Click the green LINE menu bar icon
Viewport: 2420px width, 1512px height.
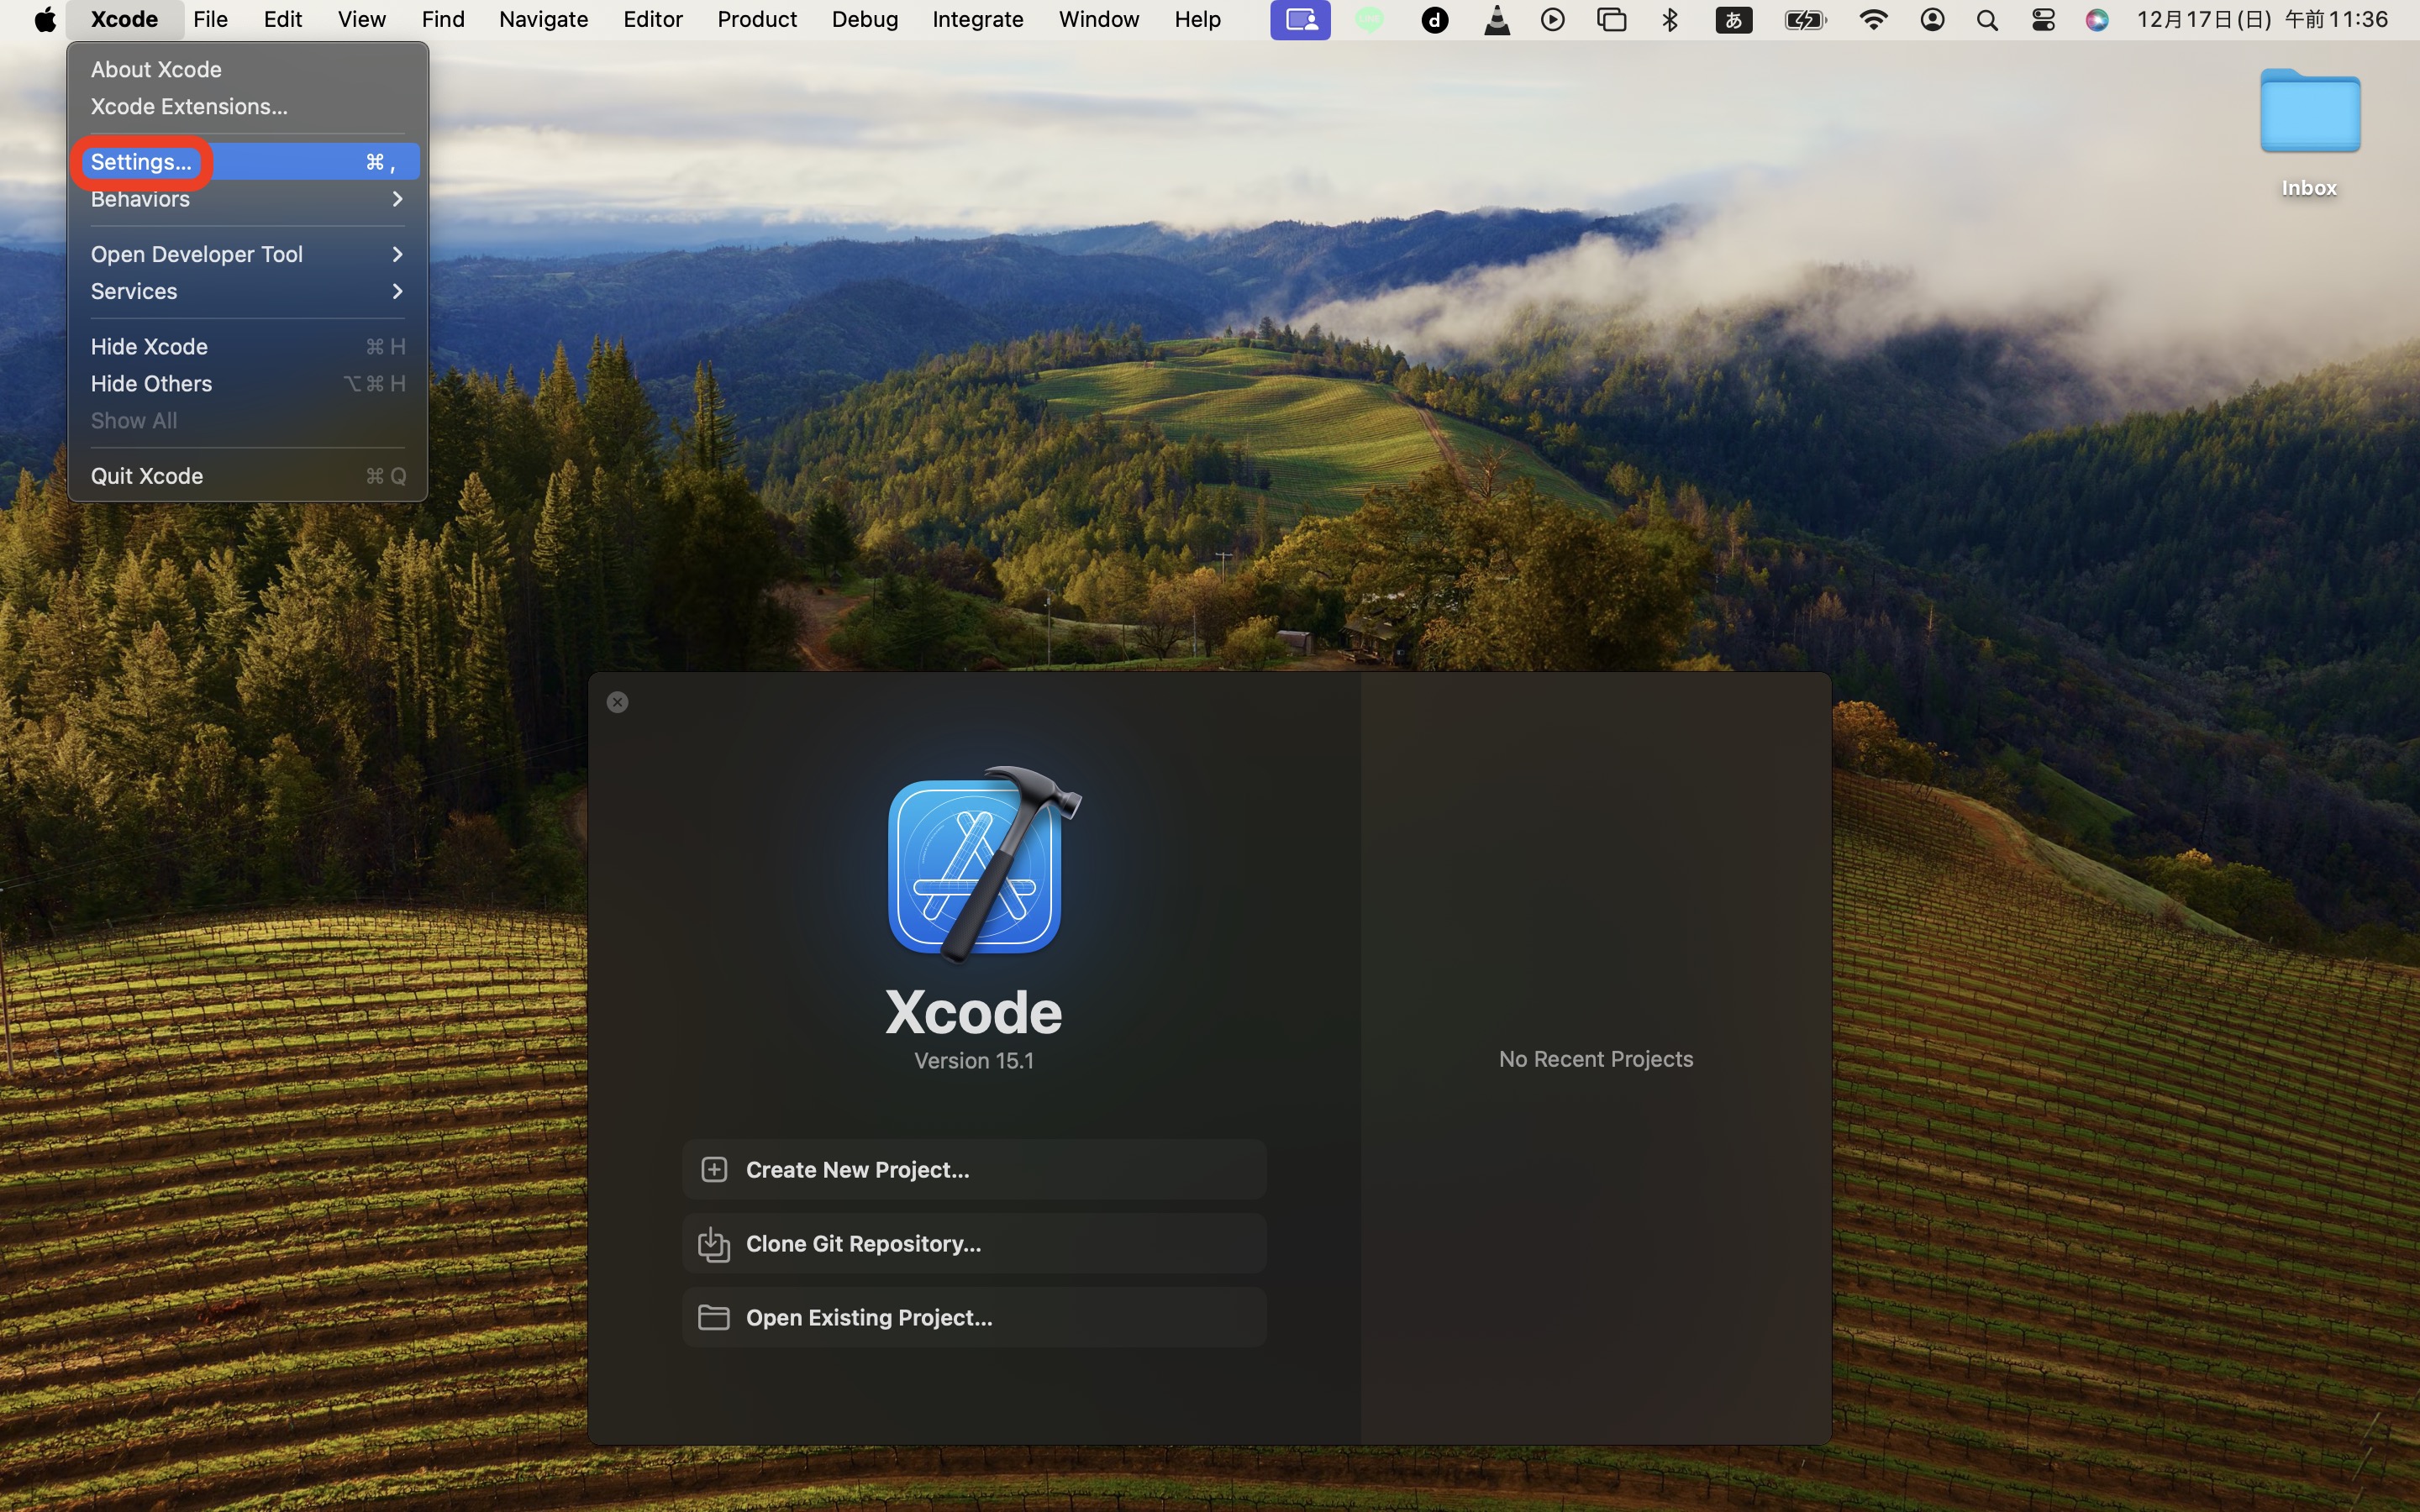coord(1370,19)
